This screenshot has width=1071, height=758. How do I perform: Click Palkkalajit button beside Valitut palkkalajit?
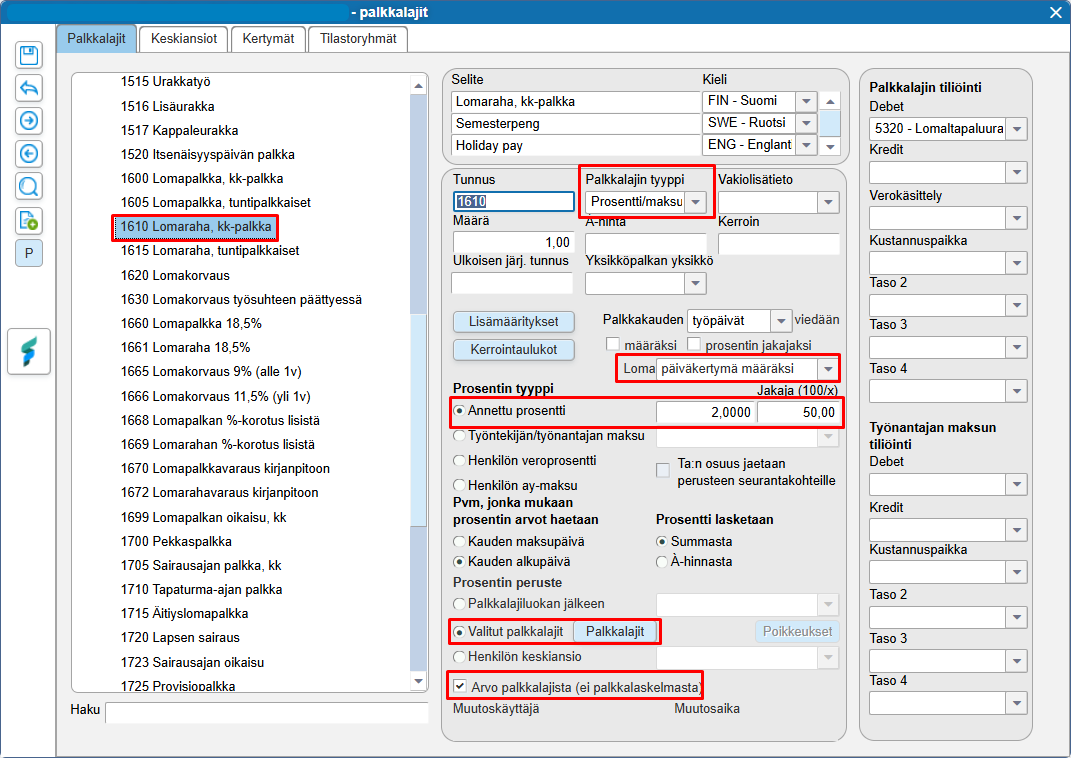click(615, 632)
